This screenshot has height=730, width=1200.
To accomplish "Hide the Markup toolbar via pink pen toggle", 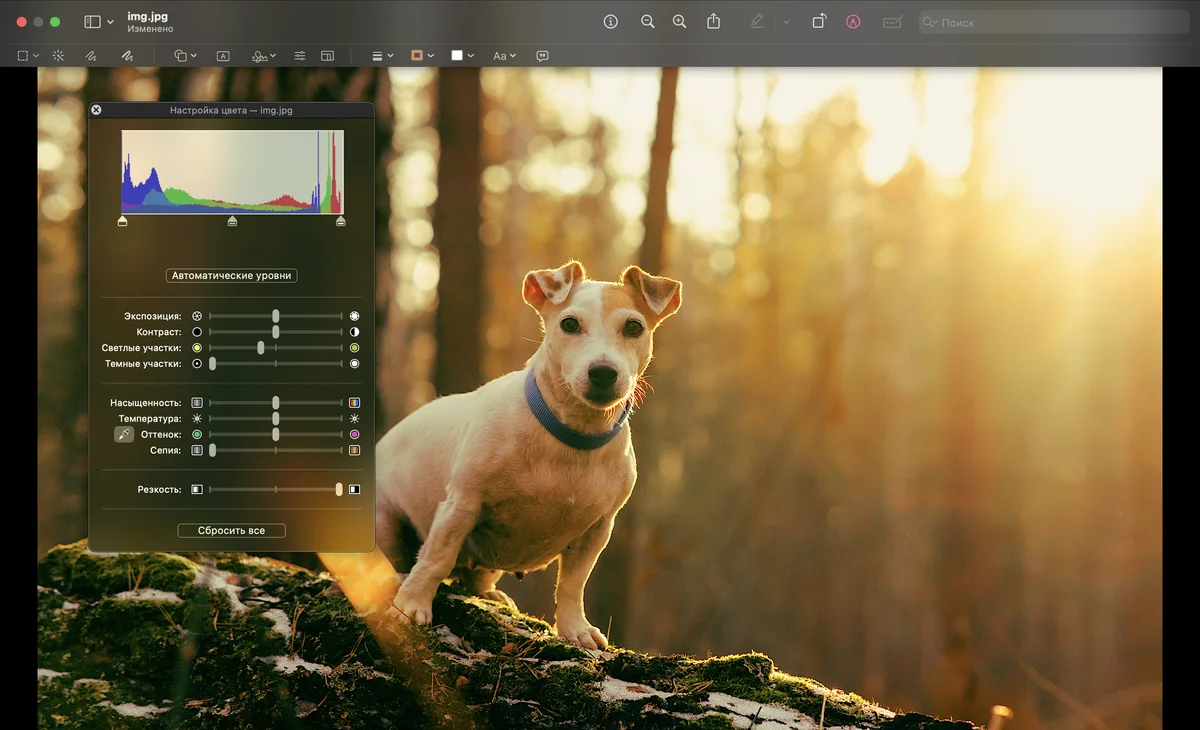I will click(x=853, y=21).
